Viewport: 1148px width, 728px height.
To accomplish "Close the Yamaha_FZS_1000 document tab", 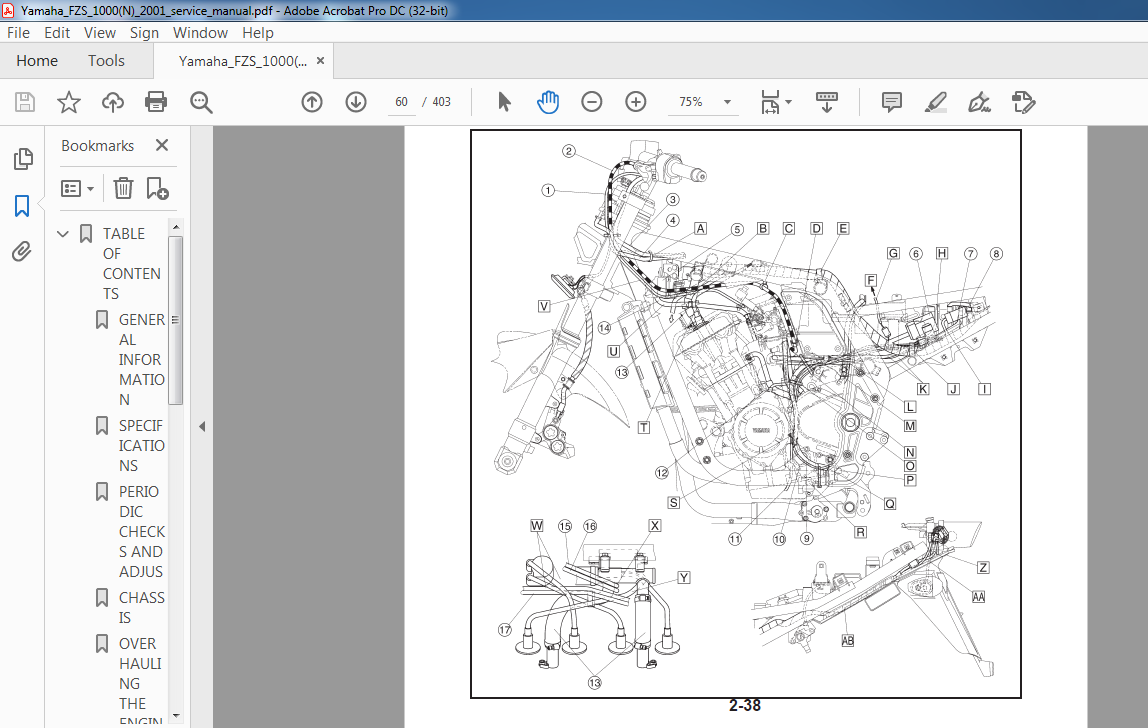I will (x=320, y=61).
